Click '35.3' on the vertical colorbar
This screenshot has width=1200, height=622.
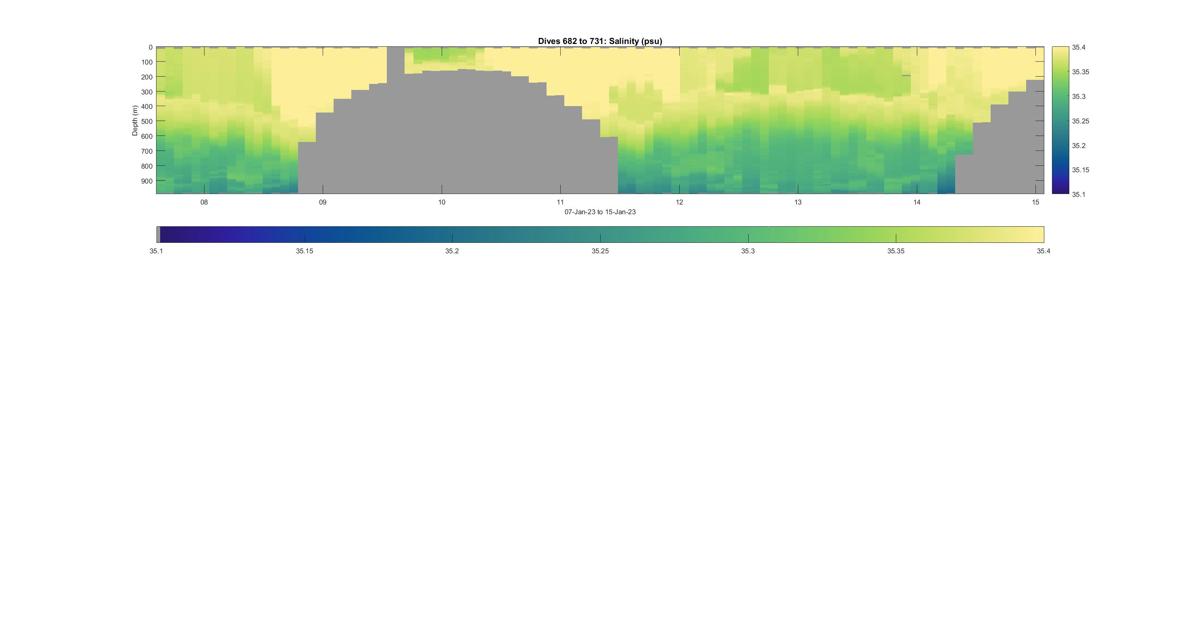tap(1080, 96)
